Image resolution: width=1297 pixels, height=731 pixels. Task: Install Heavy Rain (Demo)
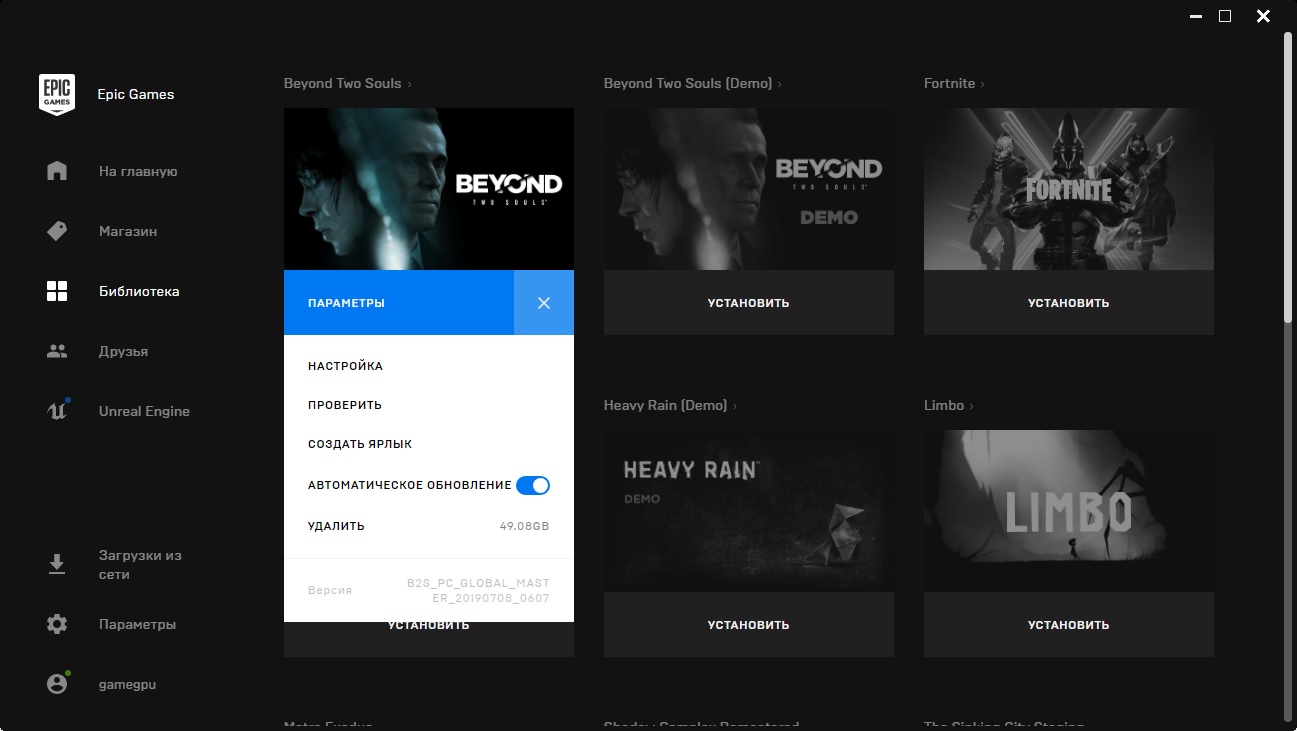[749, 624]
